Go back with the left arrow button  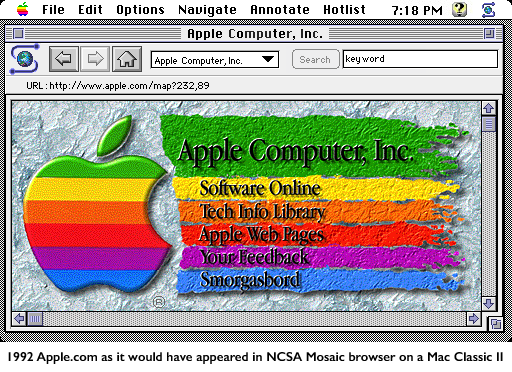pos(64,59)
